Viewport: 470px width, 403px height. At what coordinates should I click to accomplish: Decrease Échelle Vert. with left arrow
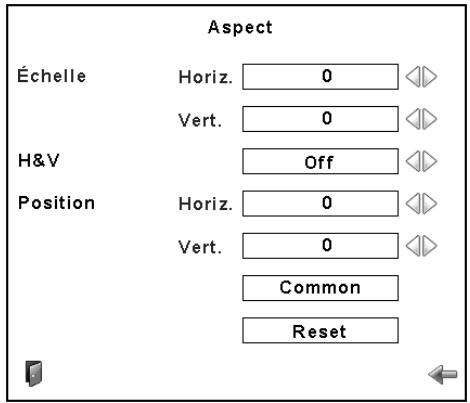(413, 119)
